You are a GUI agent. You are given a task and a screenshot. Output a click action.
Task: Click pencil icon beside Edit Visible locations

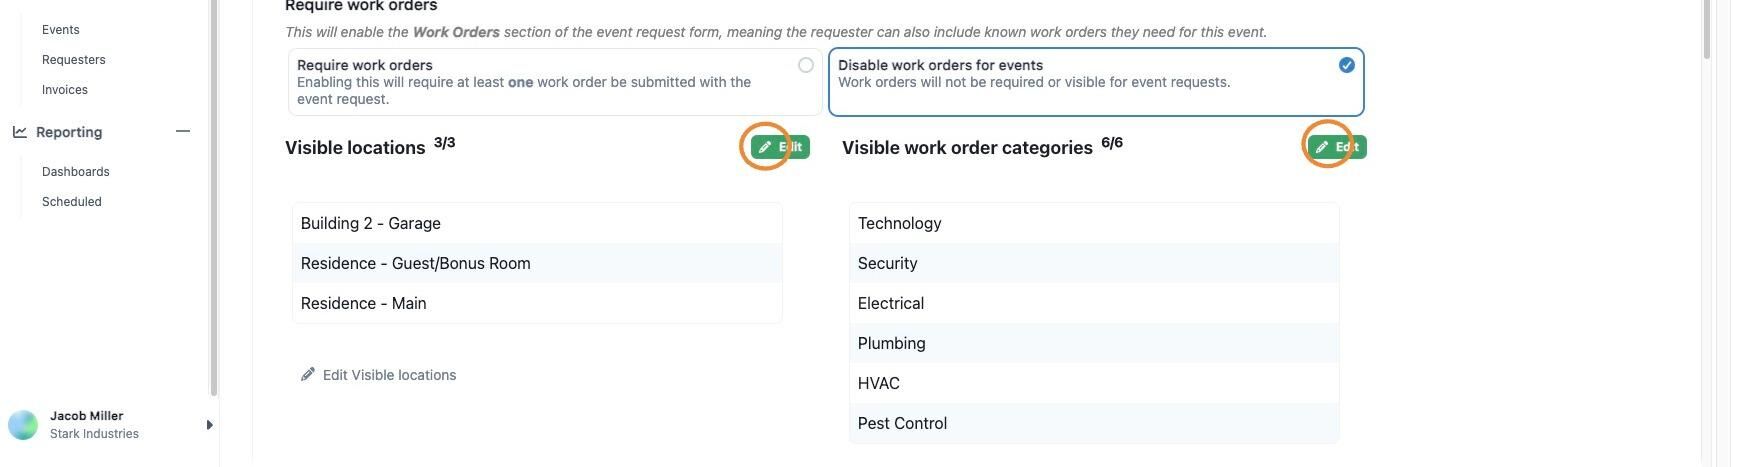coord(308,375)
